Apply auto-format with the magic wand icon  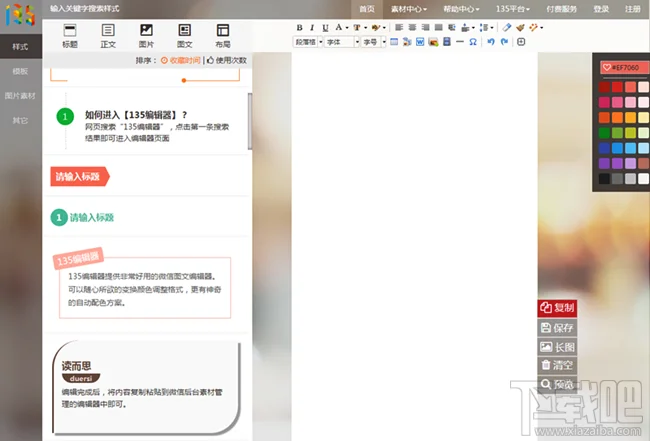click(x=534, y=27)
